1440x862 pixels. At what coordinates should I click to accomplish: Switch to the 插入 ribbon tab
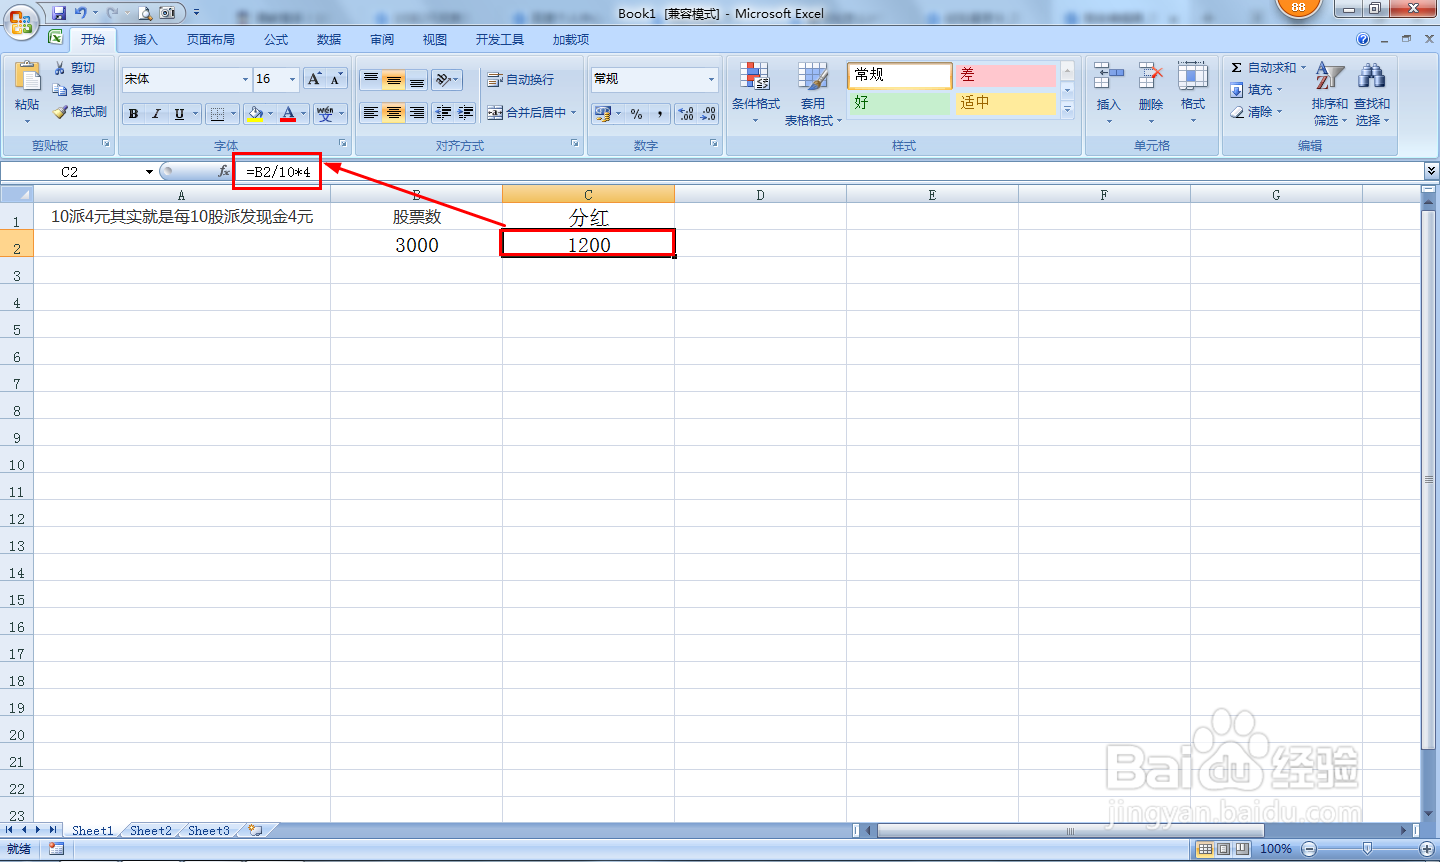146,39
